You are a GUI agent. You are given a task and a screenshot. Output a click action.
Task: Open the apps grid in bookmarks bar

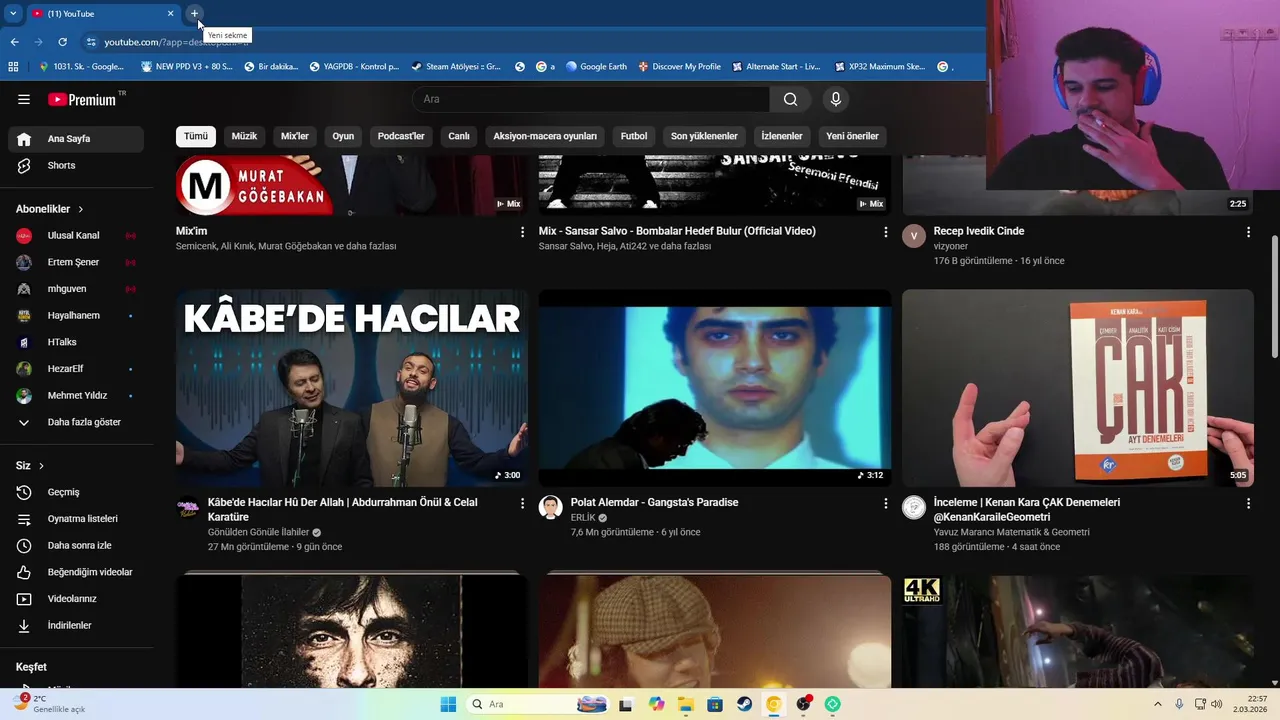coord(13,67)
